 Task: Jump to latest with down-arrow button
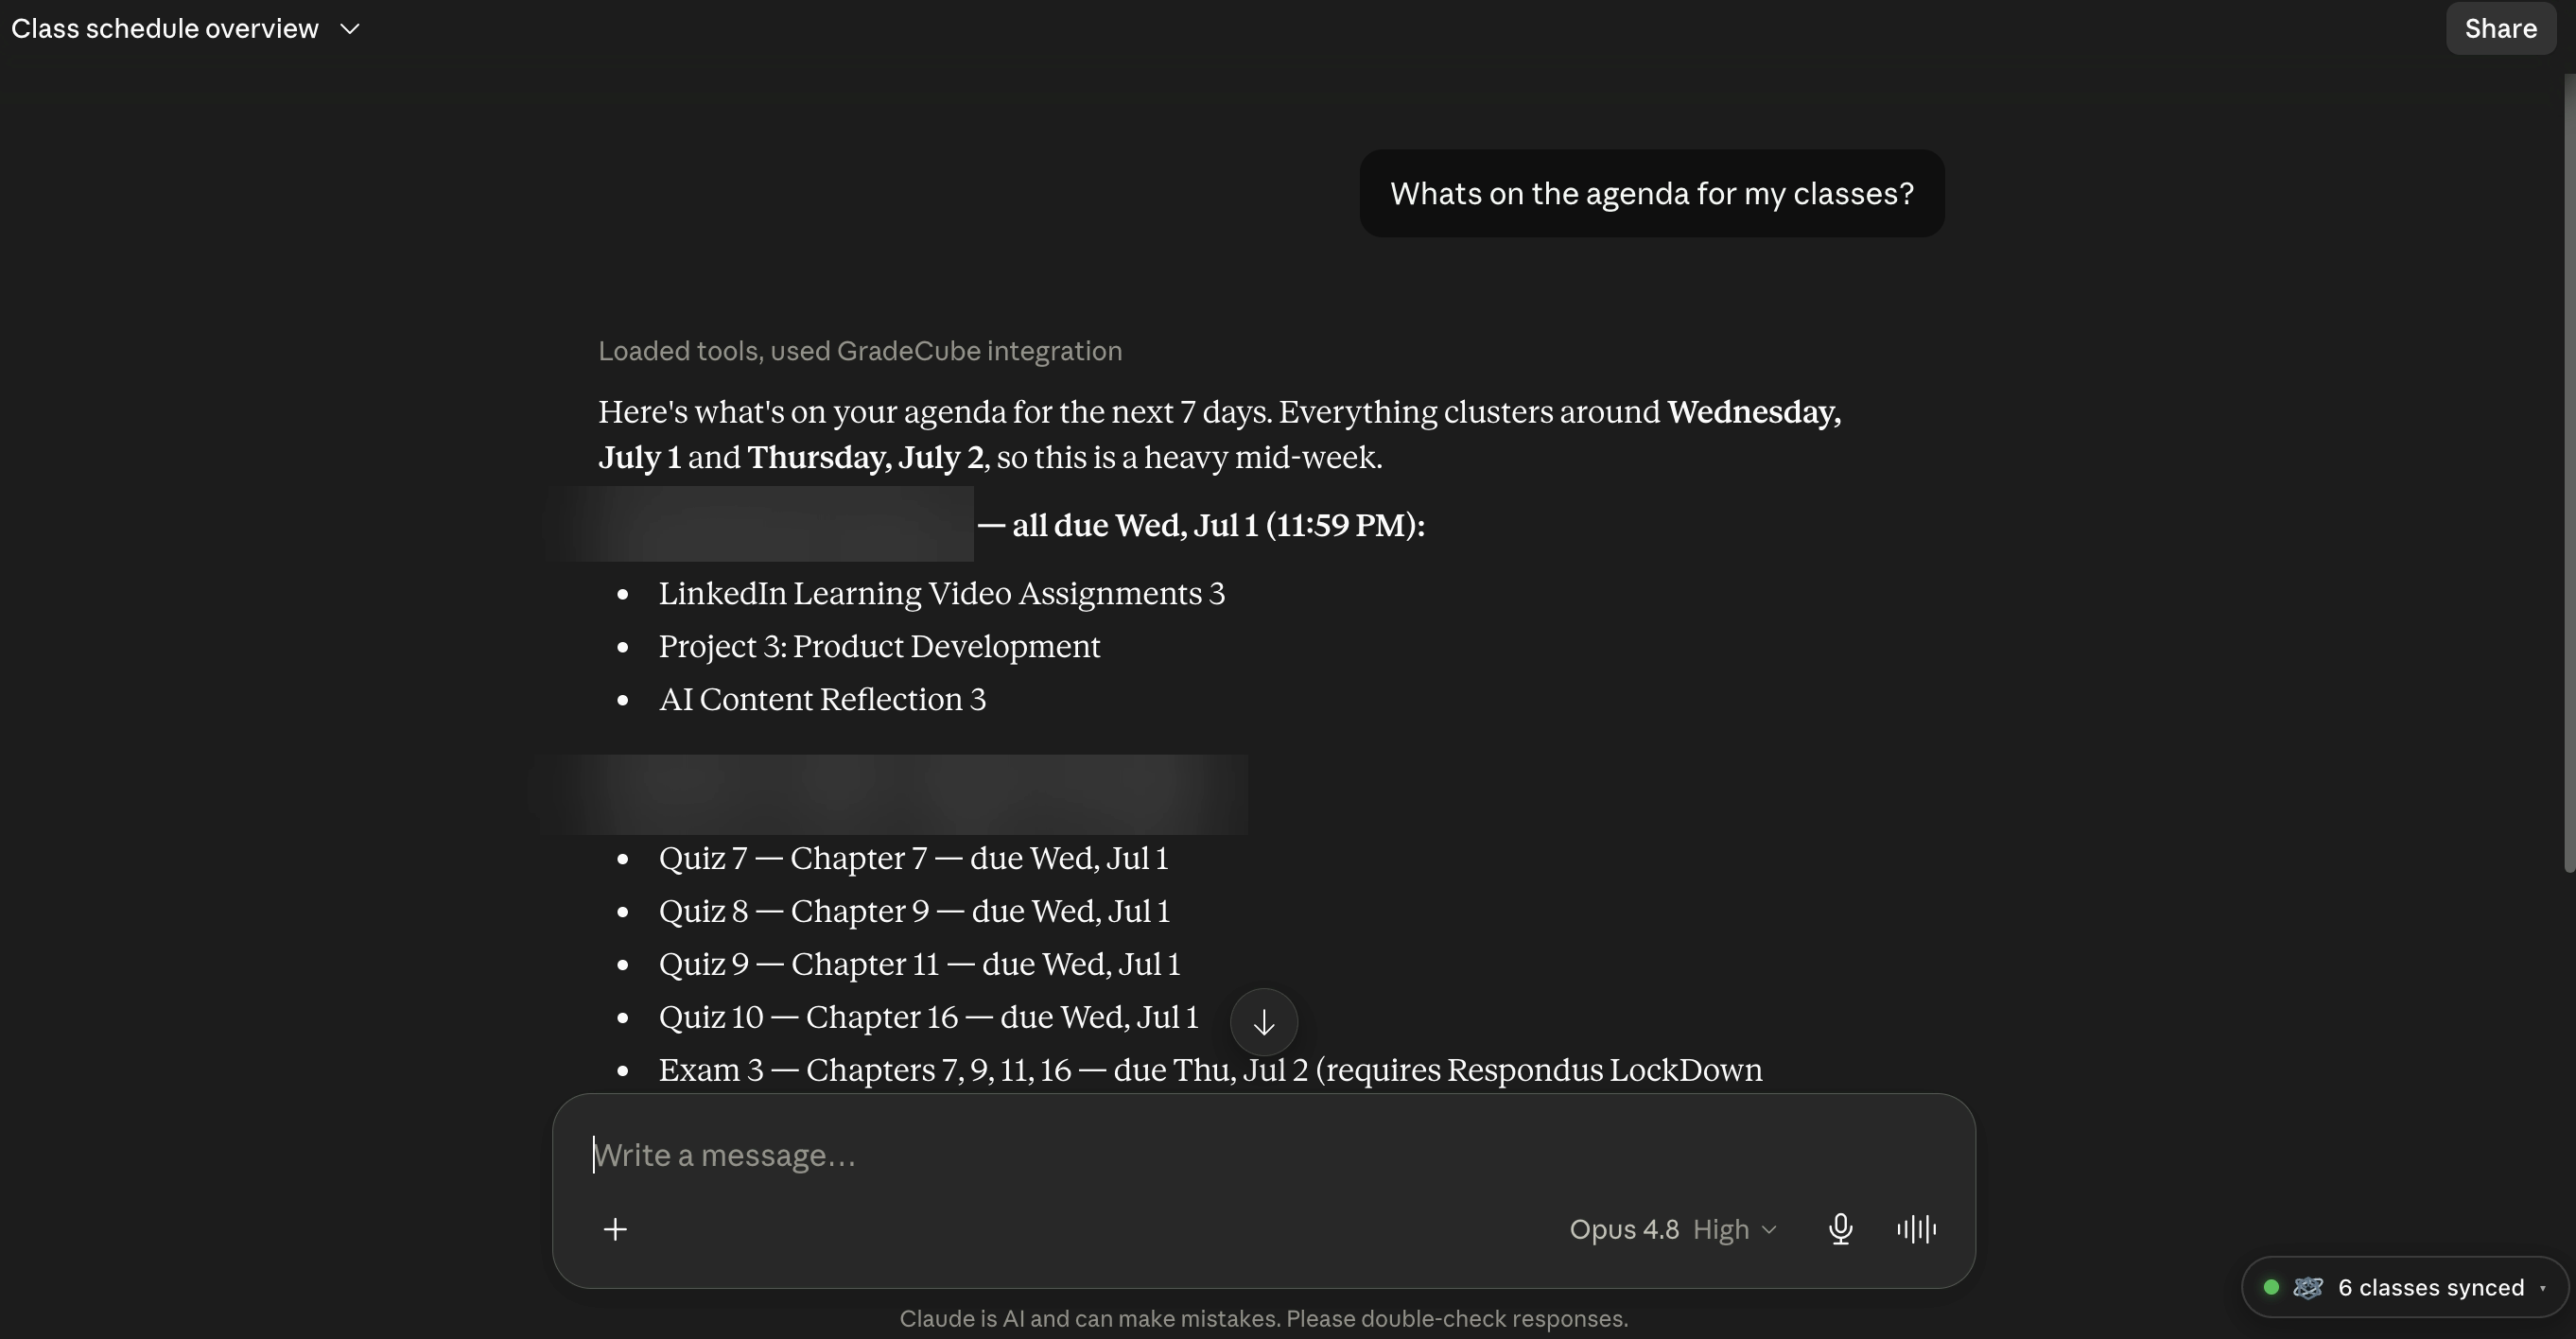[1264, 1022]
